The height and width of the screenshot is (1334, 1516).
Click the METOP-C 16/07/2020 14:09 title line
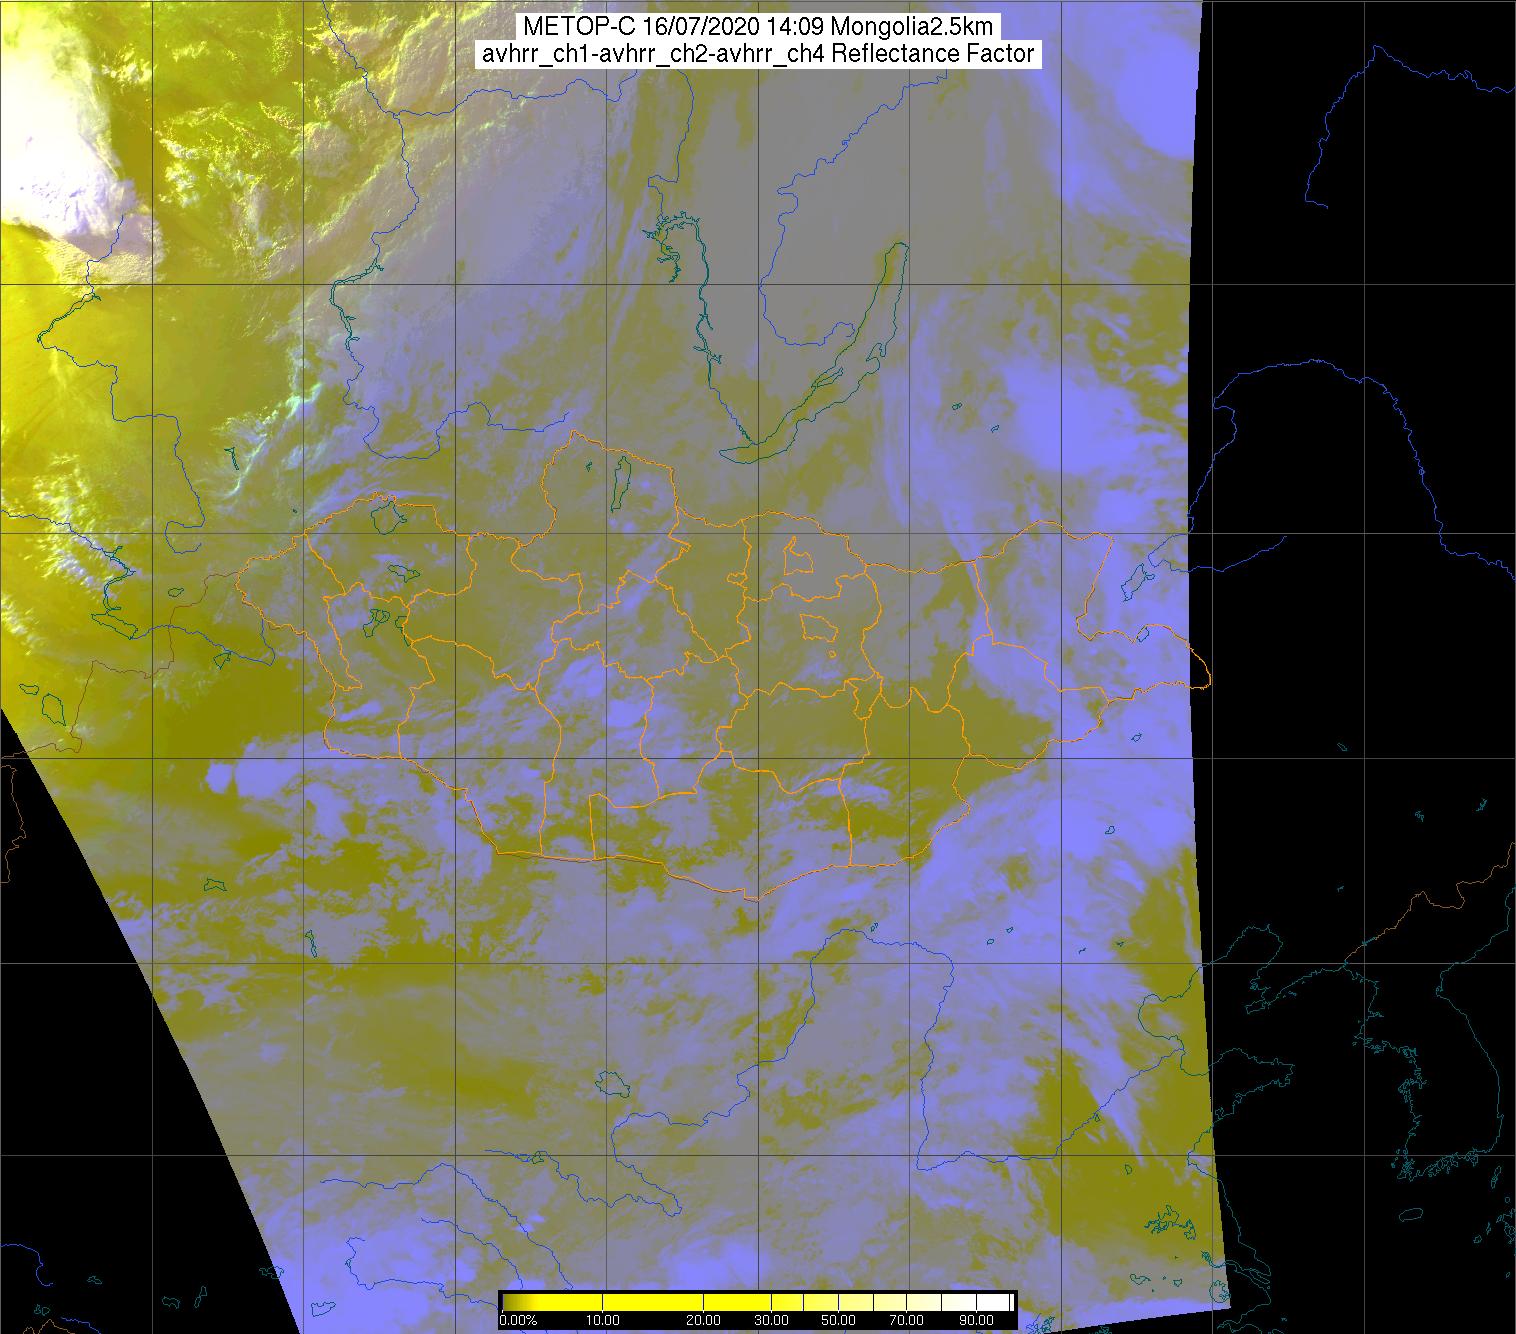[x=758, y=27]
